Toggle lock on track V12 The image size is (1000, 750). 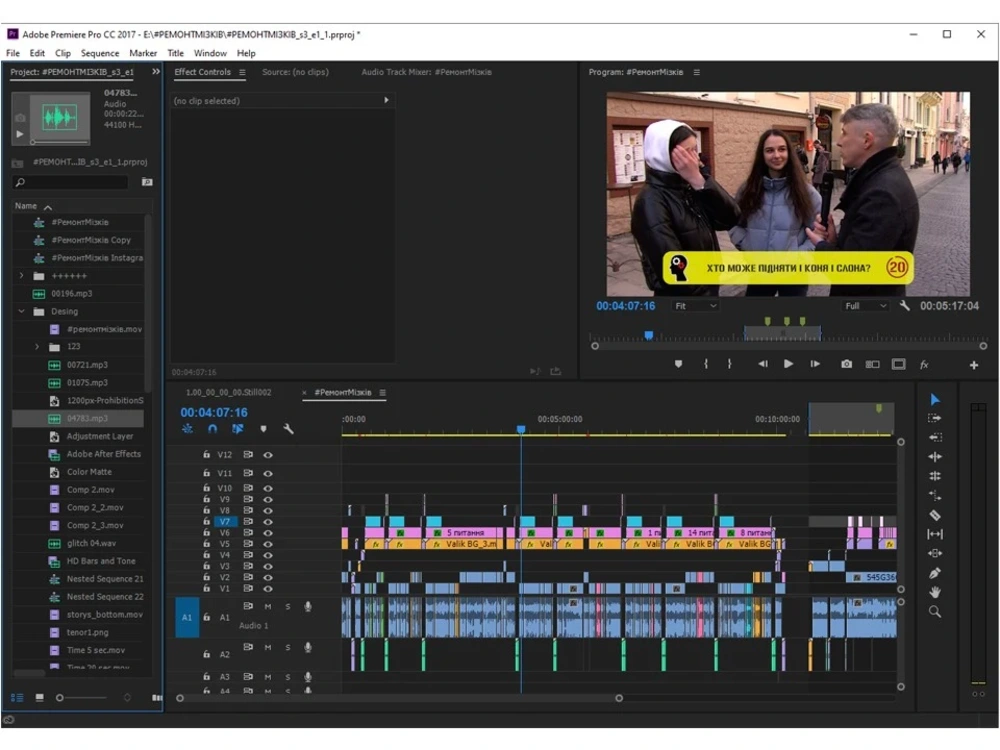pos(207,455)
